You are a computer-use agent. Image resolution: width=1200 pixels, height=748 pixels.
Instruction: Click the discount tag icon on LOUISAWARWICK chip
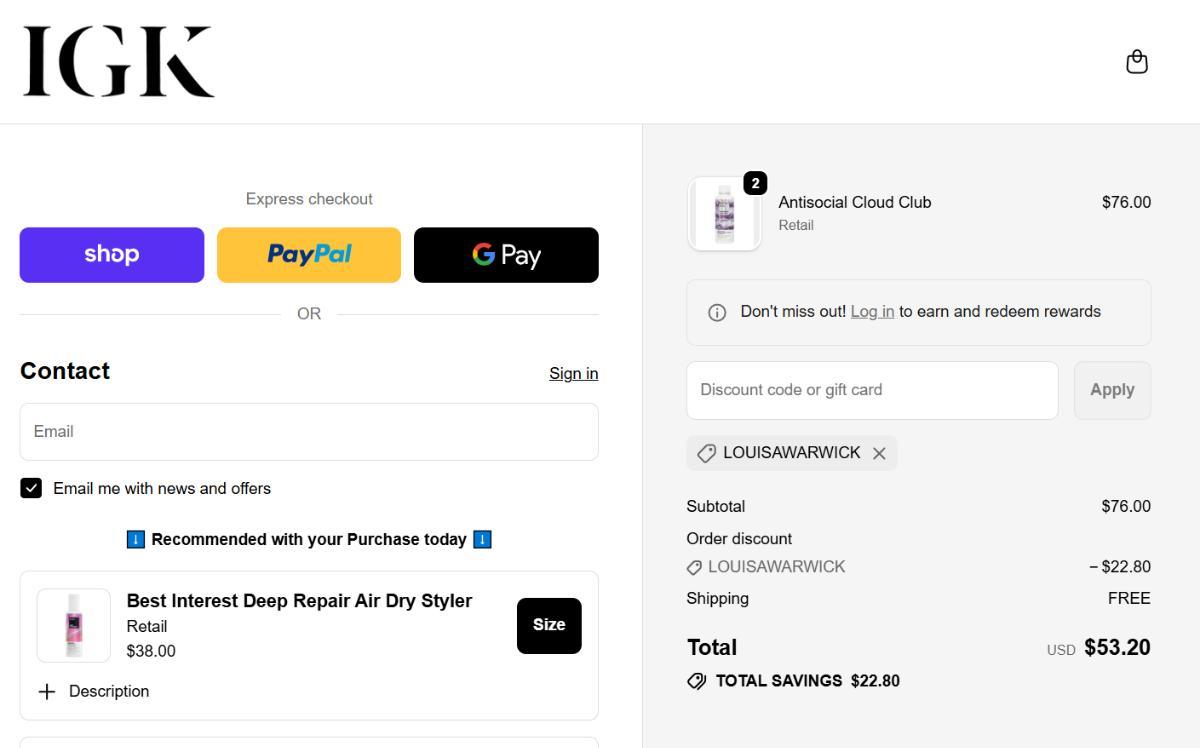pyautogui.click(x=706, y=453)
